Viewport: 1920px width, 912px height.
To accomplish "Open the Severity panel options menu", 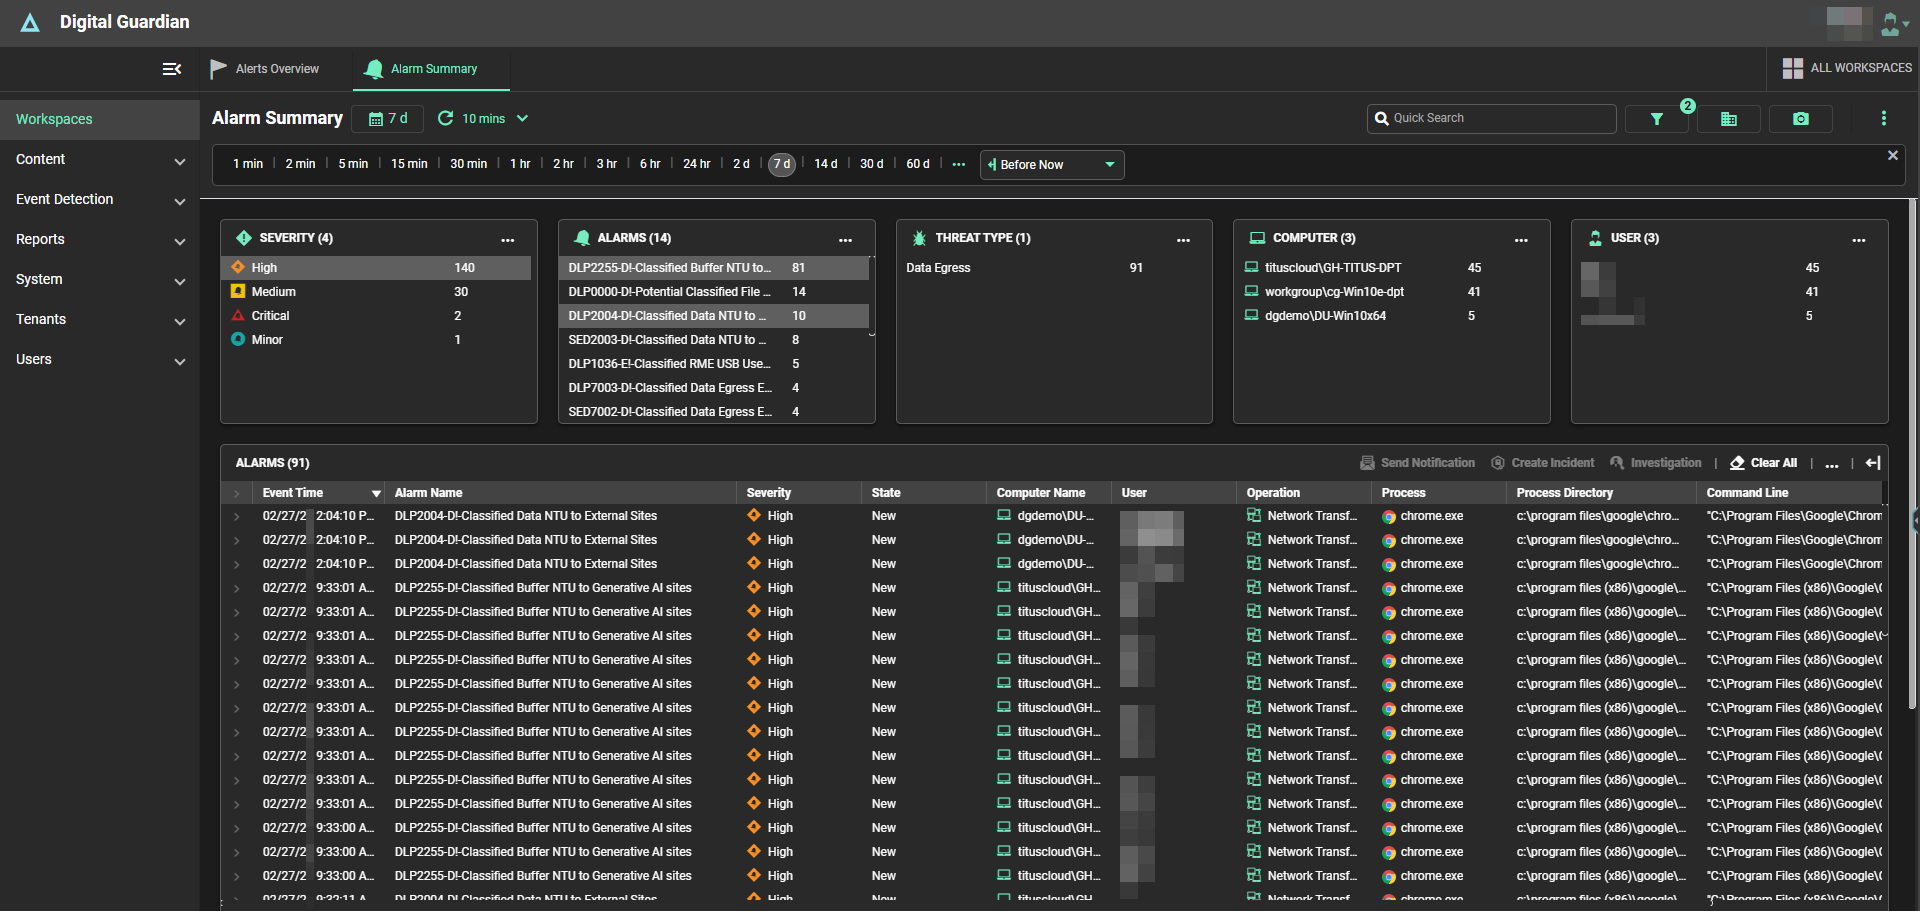I will point(508,239).
